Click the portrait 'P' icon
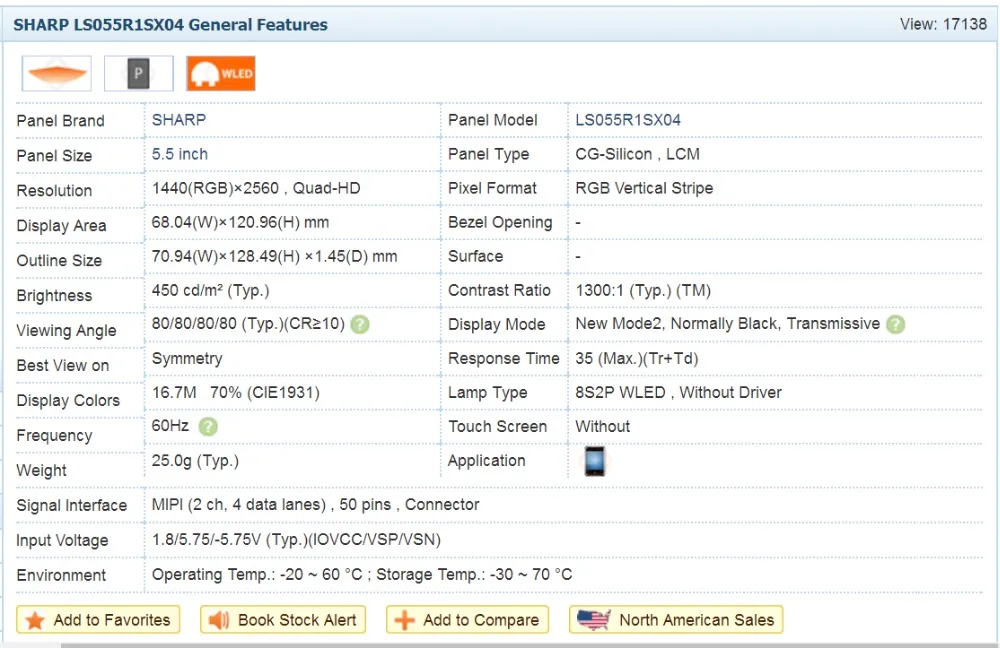 point(138,73)
